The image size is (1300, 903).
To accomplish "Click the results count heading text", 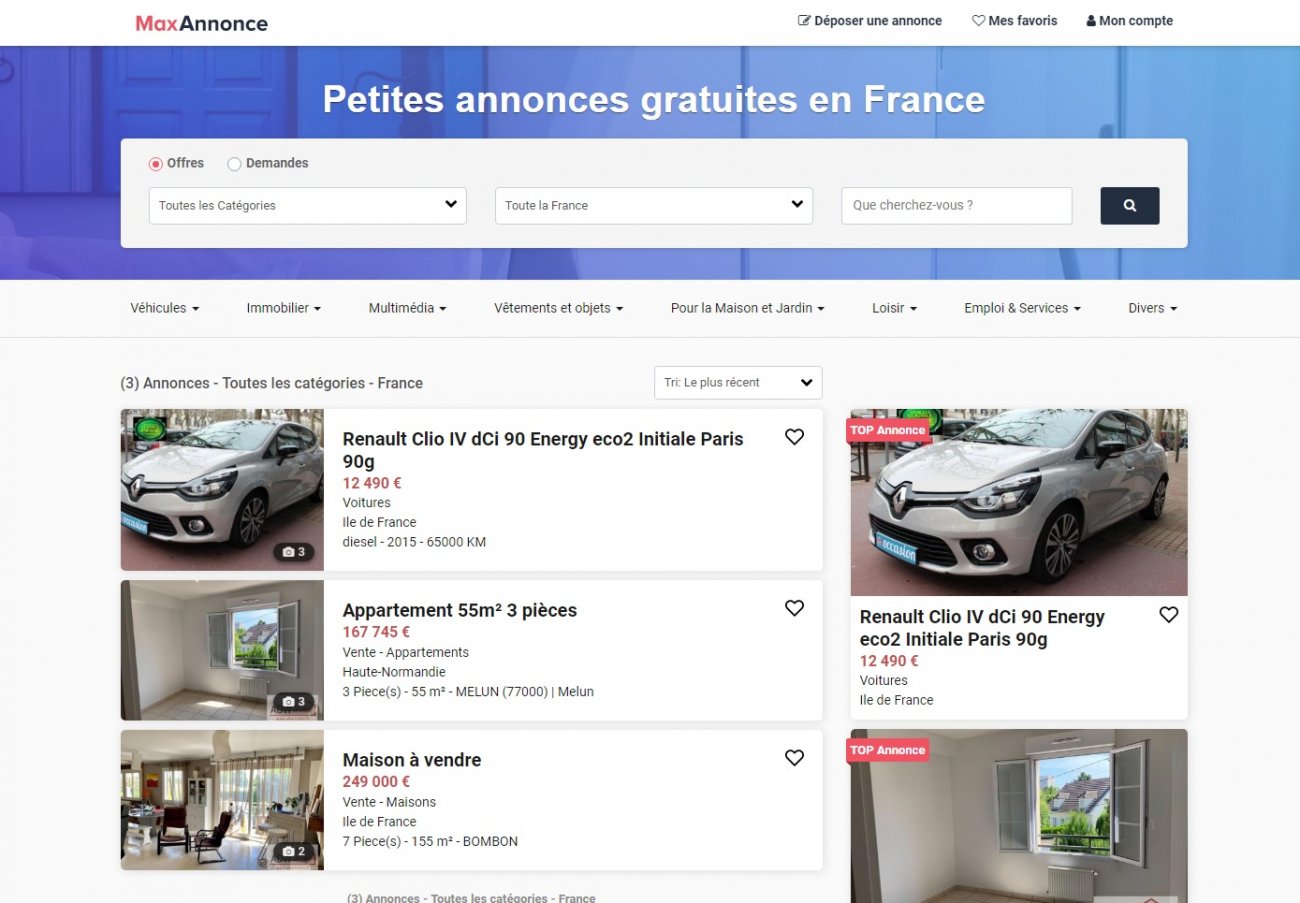I will (x=271, y=383).
